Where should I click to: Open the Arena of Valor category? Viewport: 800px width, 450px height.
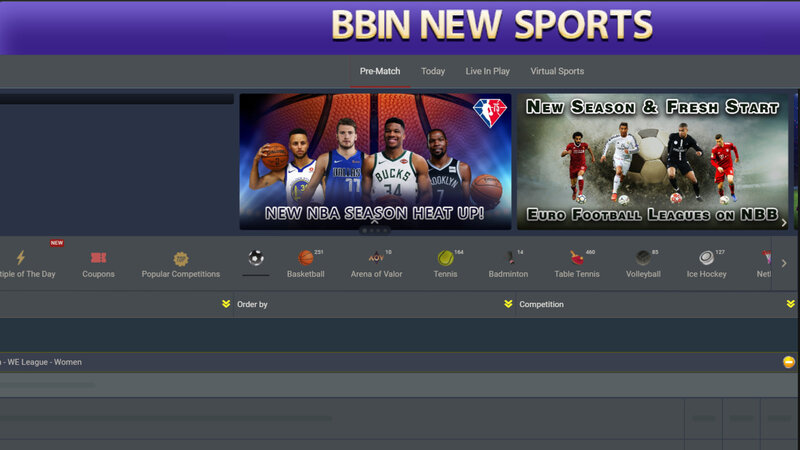[x=376, y=258]
